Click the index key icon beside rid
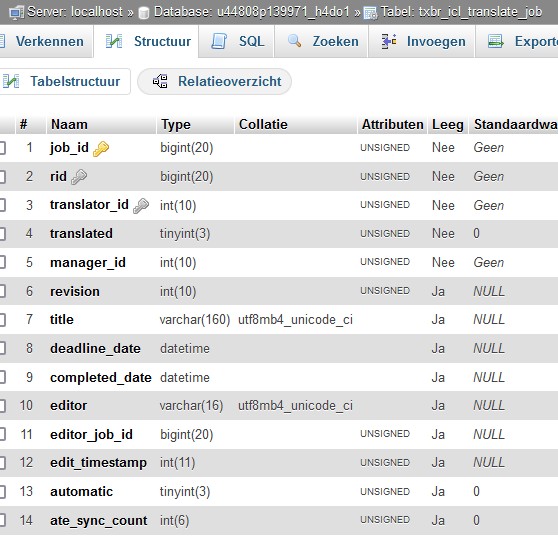The image size is (558, 549). pyautogui.click(x=79, y=177)
